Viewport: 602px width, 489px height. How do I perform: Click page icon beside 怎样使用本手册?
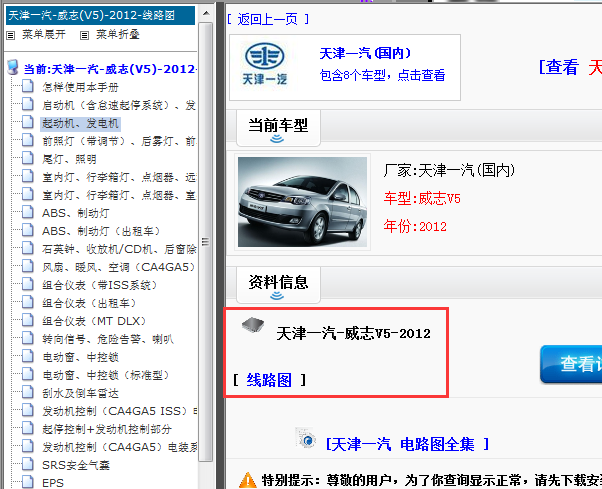coord(28,86)
